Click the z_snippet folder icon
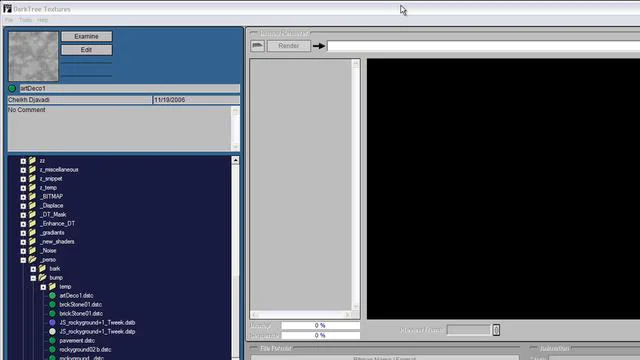Image resolution: width=640 pixels, height=360 pixels. (x=32, y=178)
